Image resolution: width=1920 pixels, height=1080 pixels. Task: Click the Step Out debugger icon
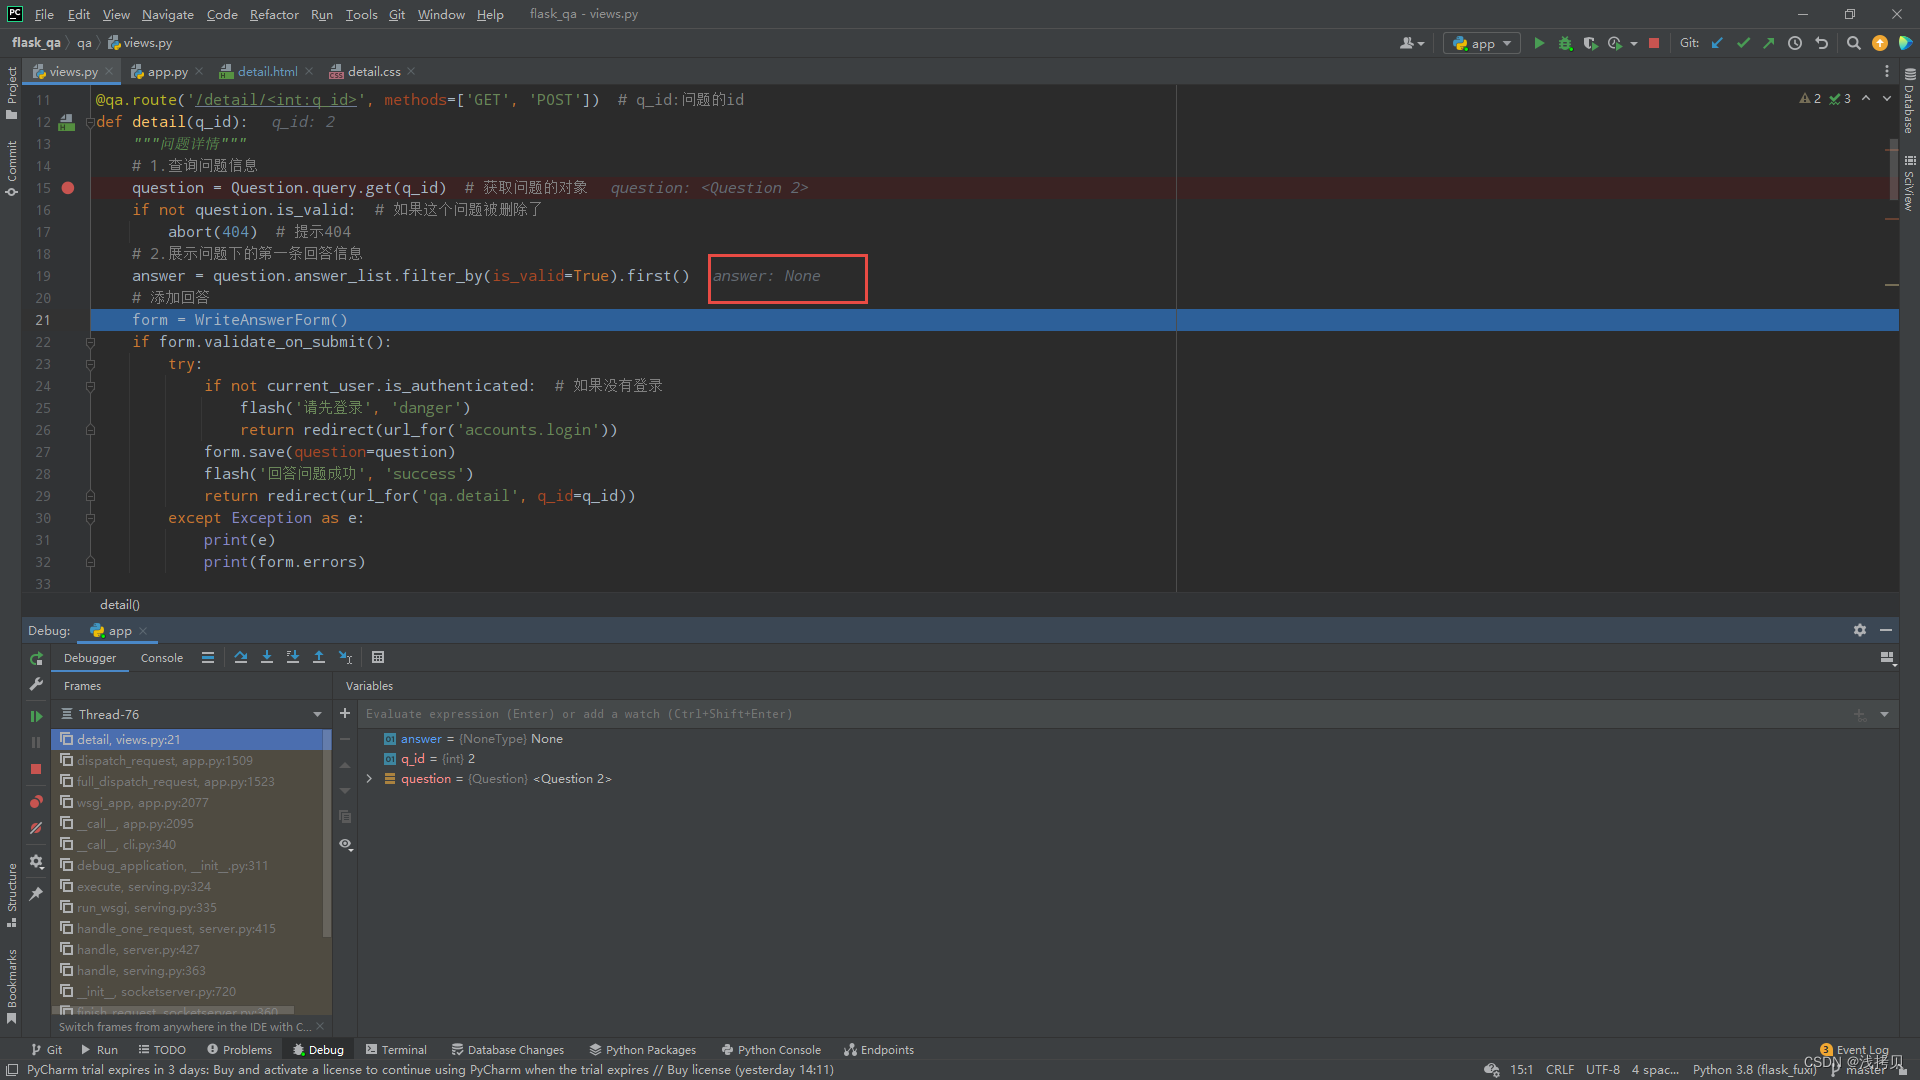point(319,657)
